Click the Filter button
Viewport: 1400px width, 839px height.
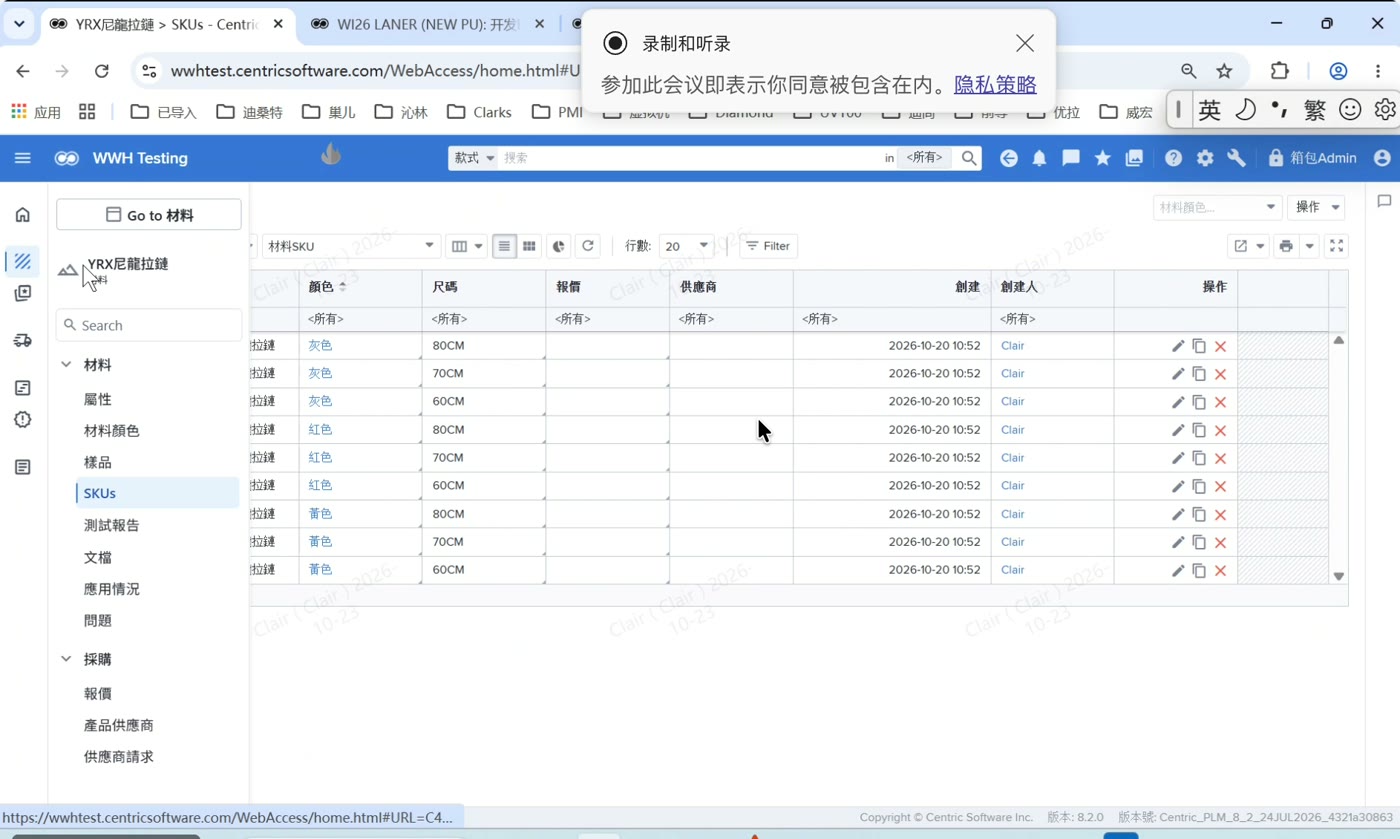tap(768, 246)
